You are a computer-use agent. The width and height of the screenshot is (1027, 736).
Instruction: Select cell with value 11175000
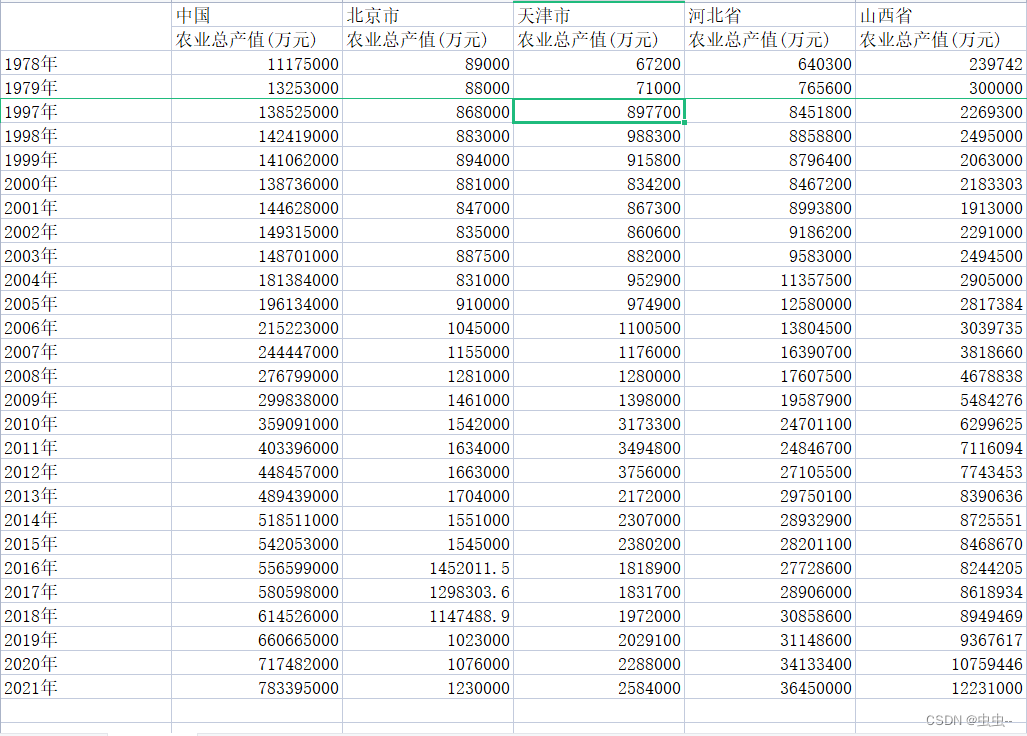257,64
